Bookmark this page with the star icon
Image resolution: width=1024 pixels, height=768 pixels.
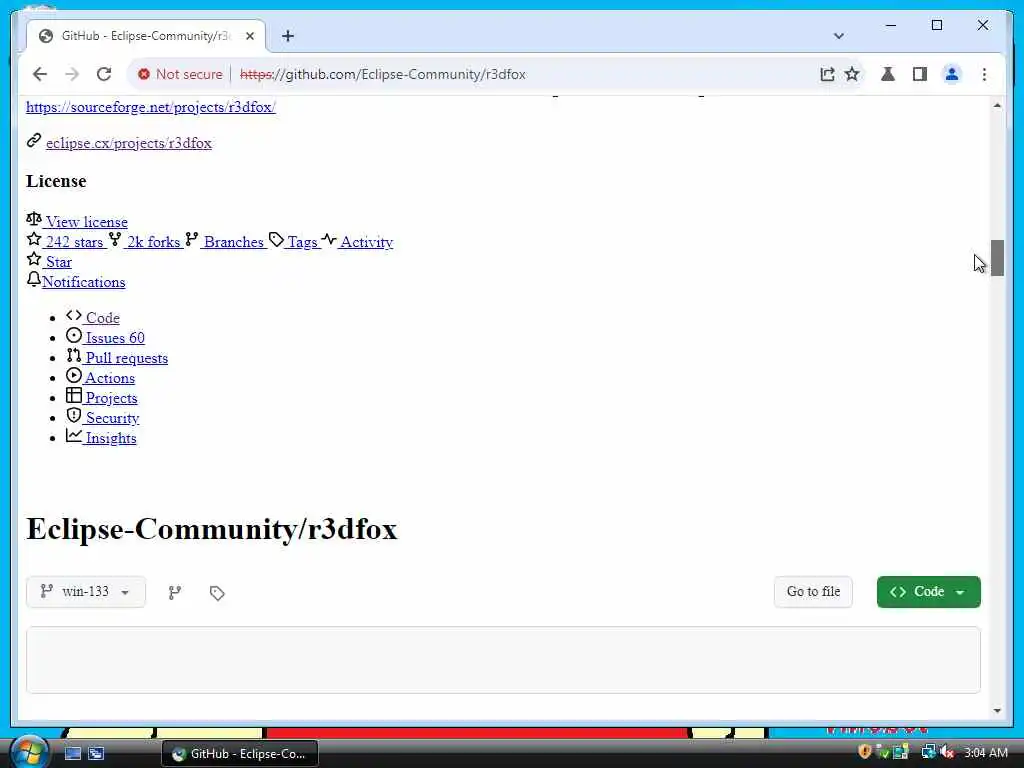click(852, 74)
